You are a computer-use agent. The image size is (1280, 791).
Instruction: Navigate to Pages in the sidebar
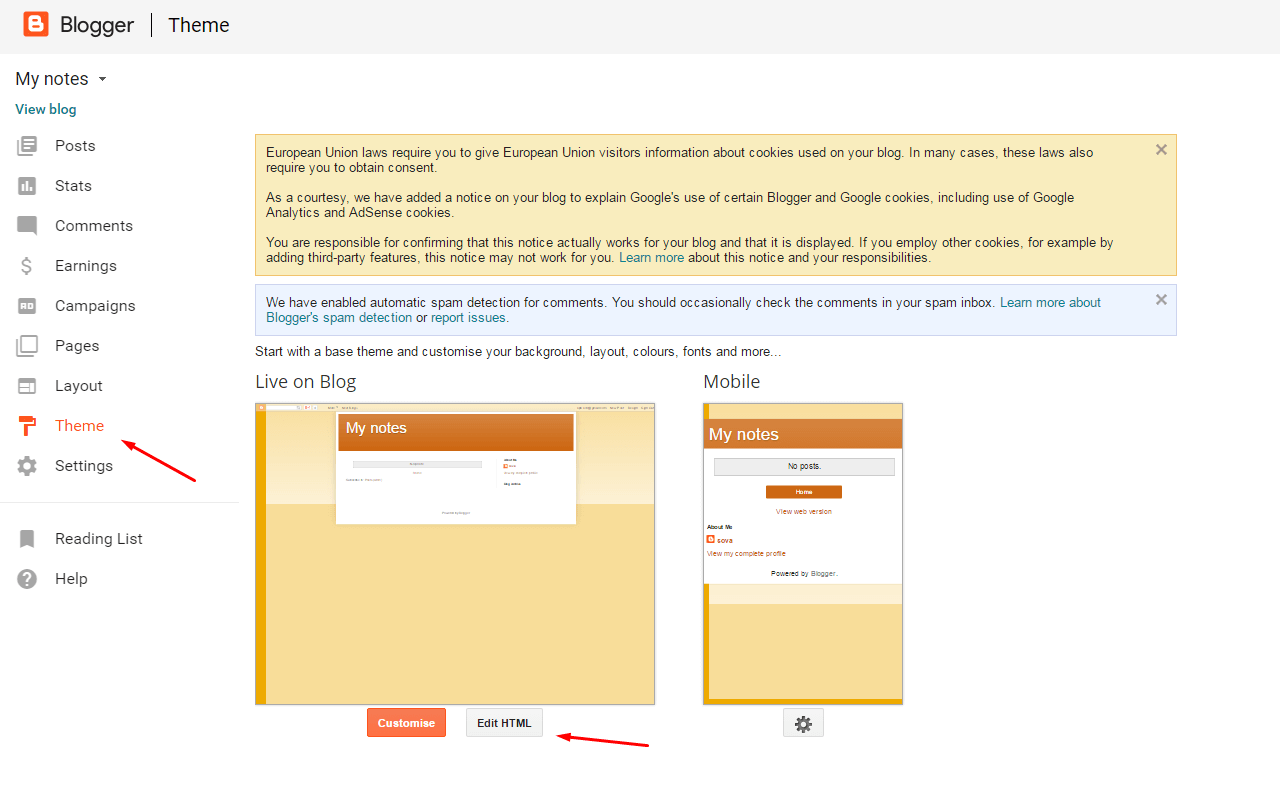click(77, 346)
